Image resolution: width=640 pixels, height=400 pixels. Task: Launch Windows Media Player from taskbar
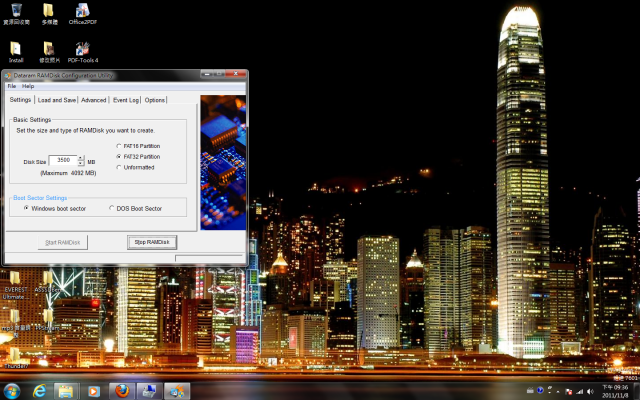click(93, 391)
